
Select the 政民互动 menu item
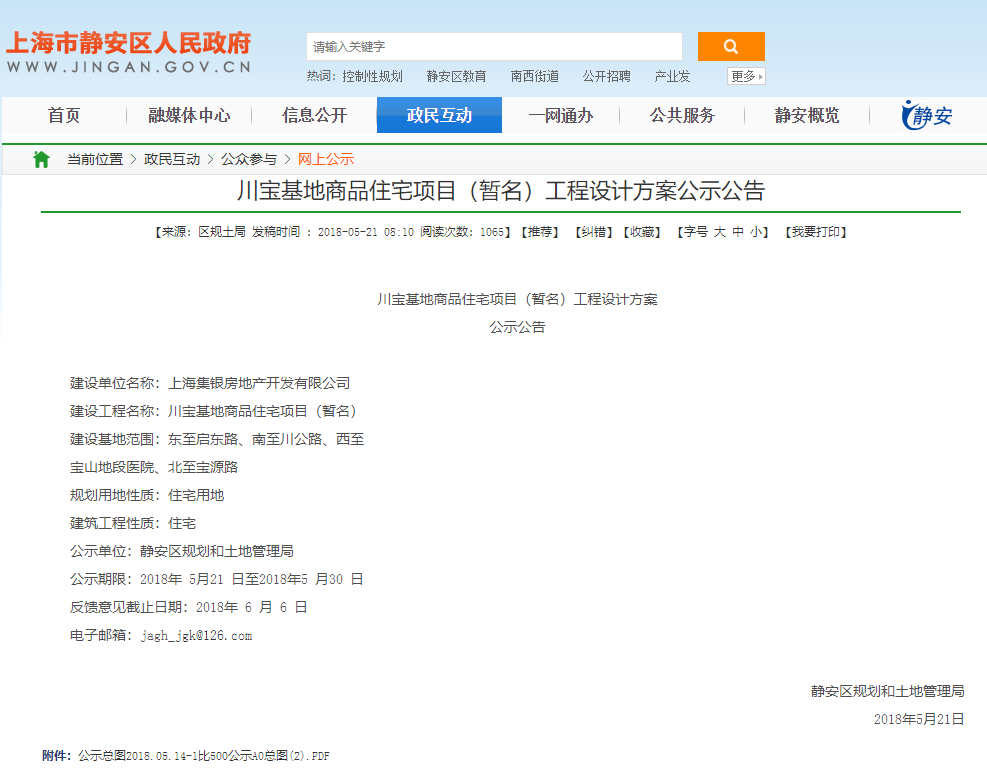(x=439, y=116)
